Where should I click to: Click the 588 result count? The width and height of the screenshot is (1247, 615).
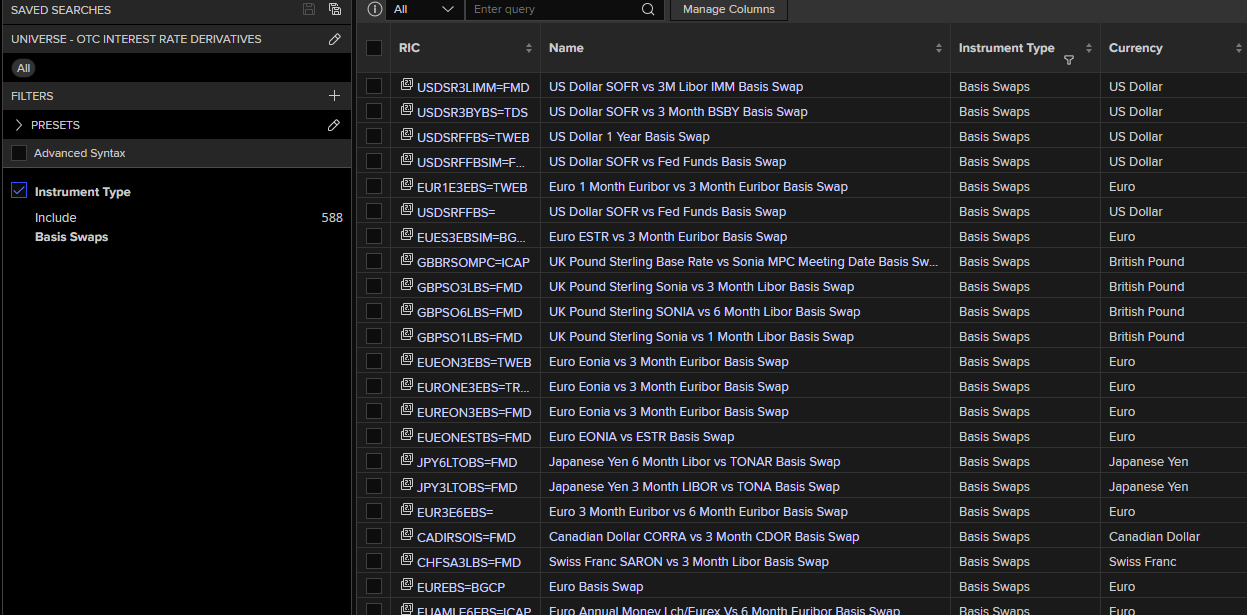(332, 217)
